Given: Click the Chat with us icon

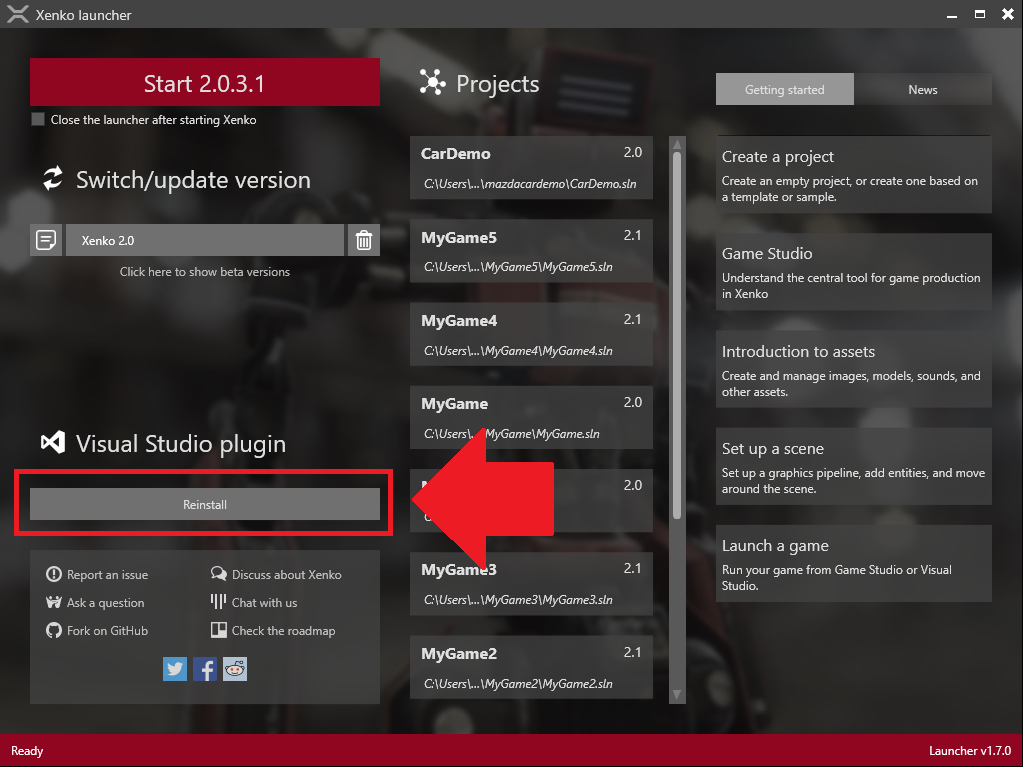Looking at the screenshot, I should tap(219, 602).
